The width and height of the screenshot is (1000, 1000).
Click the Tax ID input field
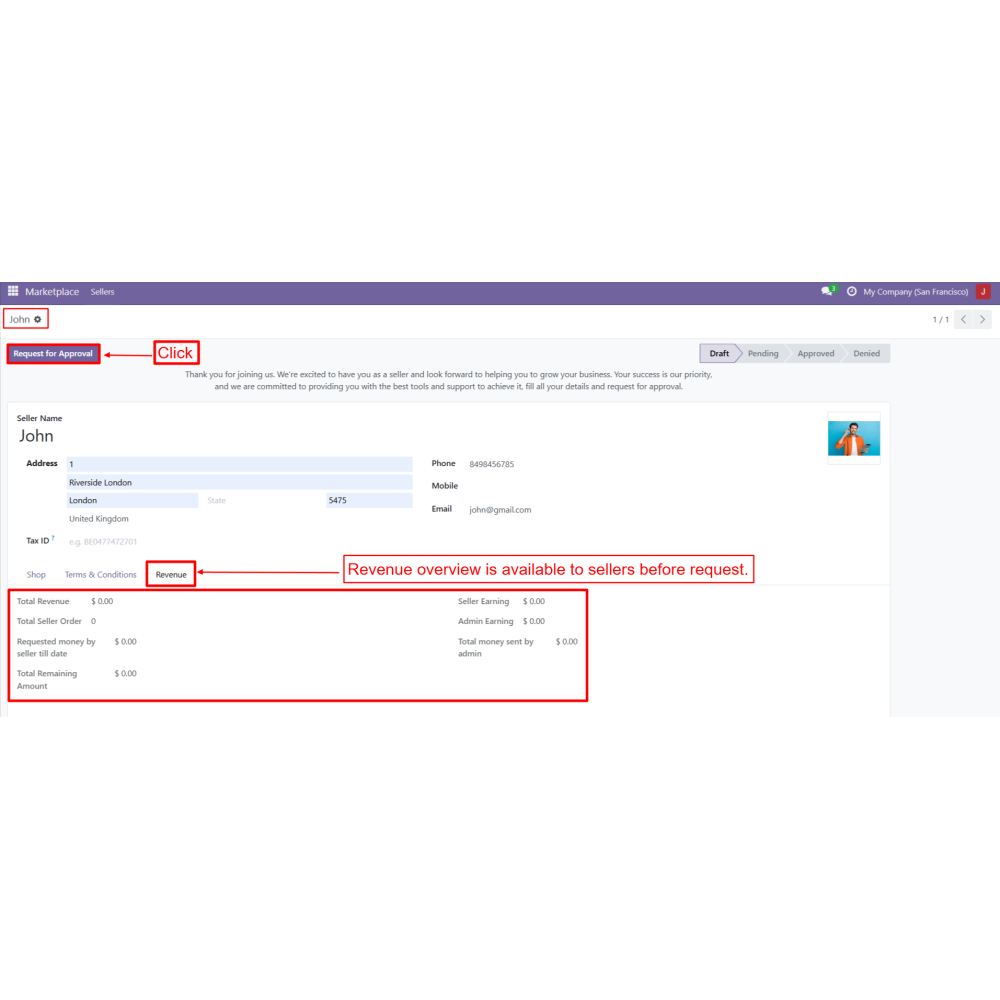pos(238,541)
